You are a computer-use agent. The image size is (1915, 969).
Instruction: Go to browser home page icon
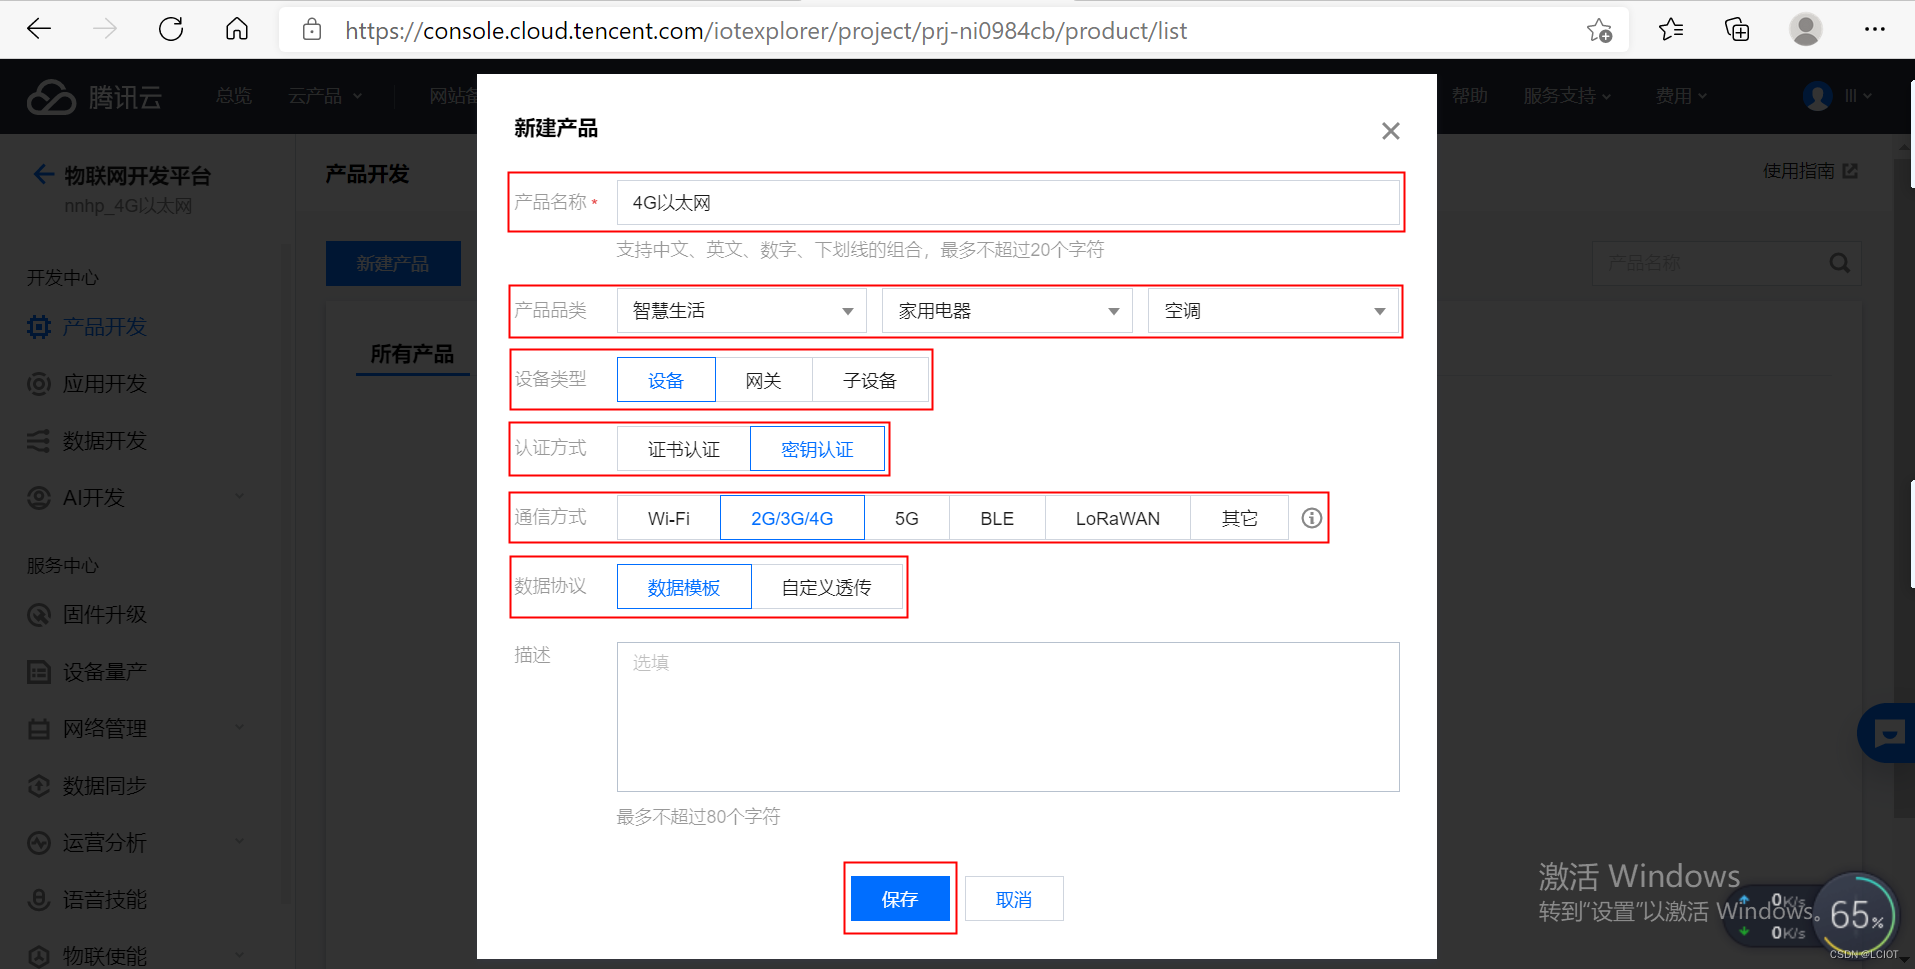[237, 29]
